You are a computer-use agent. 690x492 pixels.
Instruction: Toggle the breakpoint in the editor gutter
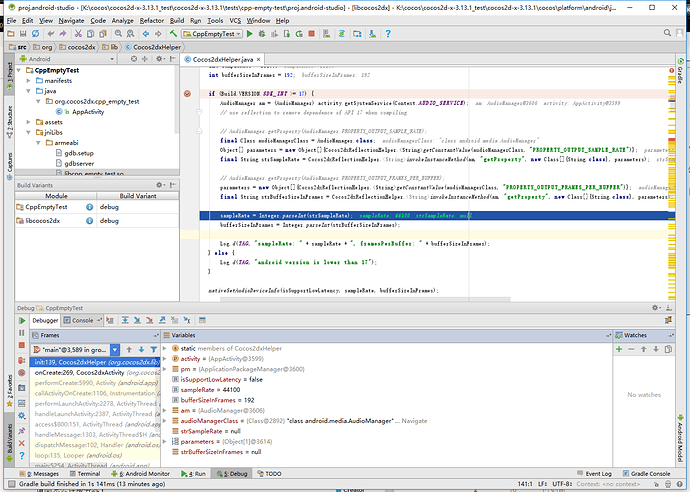click(189, 93)
